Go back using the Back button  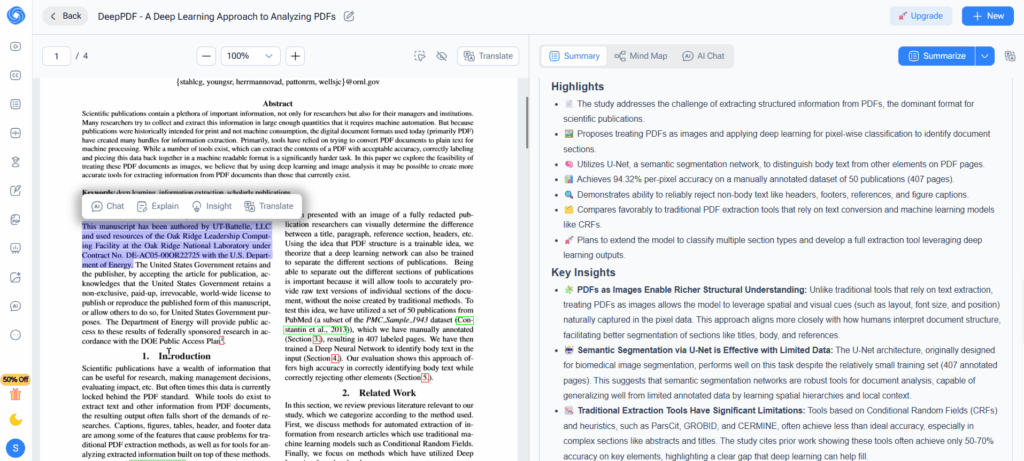point(65,16)
